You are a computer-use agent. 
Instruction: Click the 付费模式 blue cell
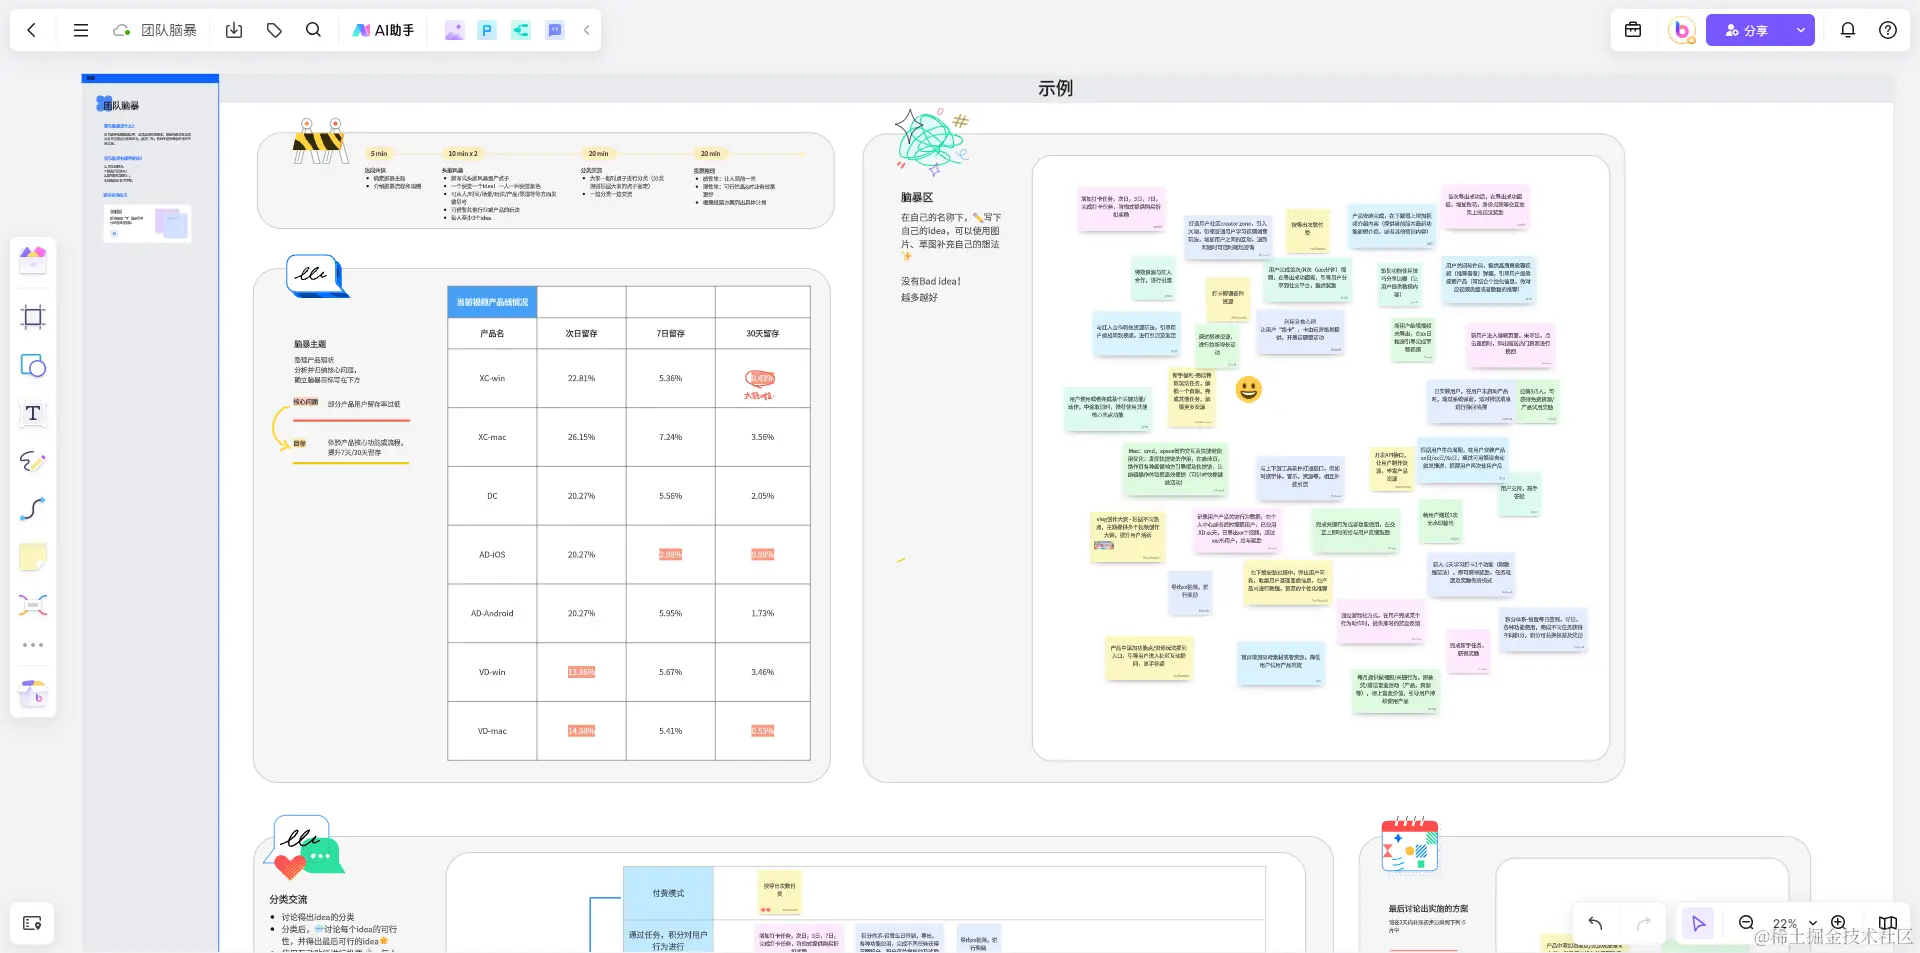668,893
